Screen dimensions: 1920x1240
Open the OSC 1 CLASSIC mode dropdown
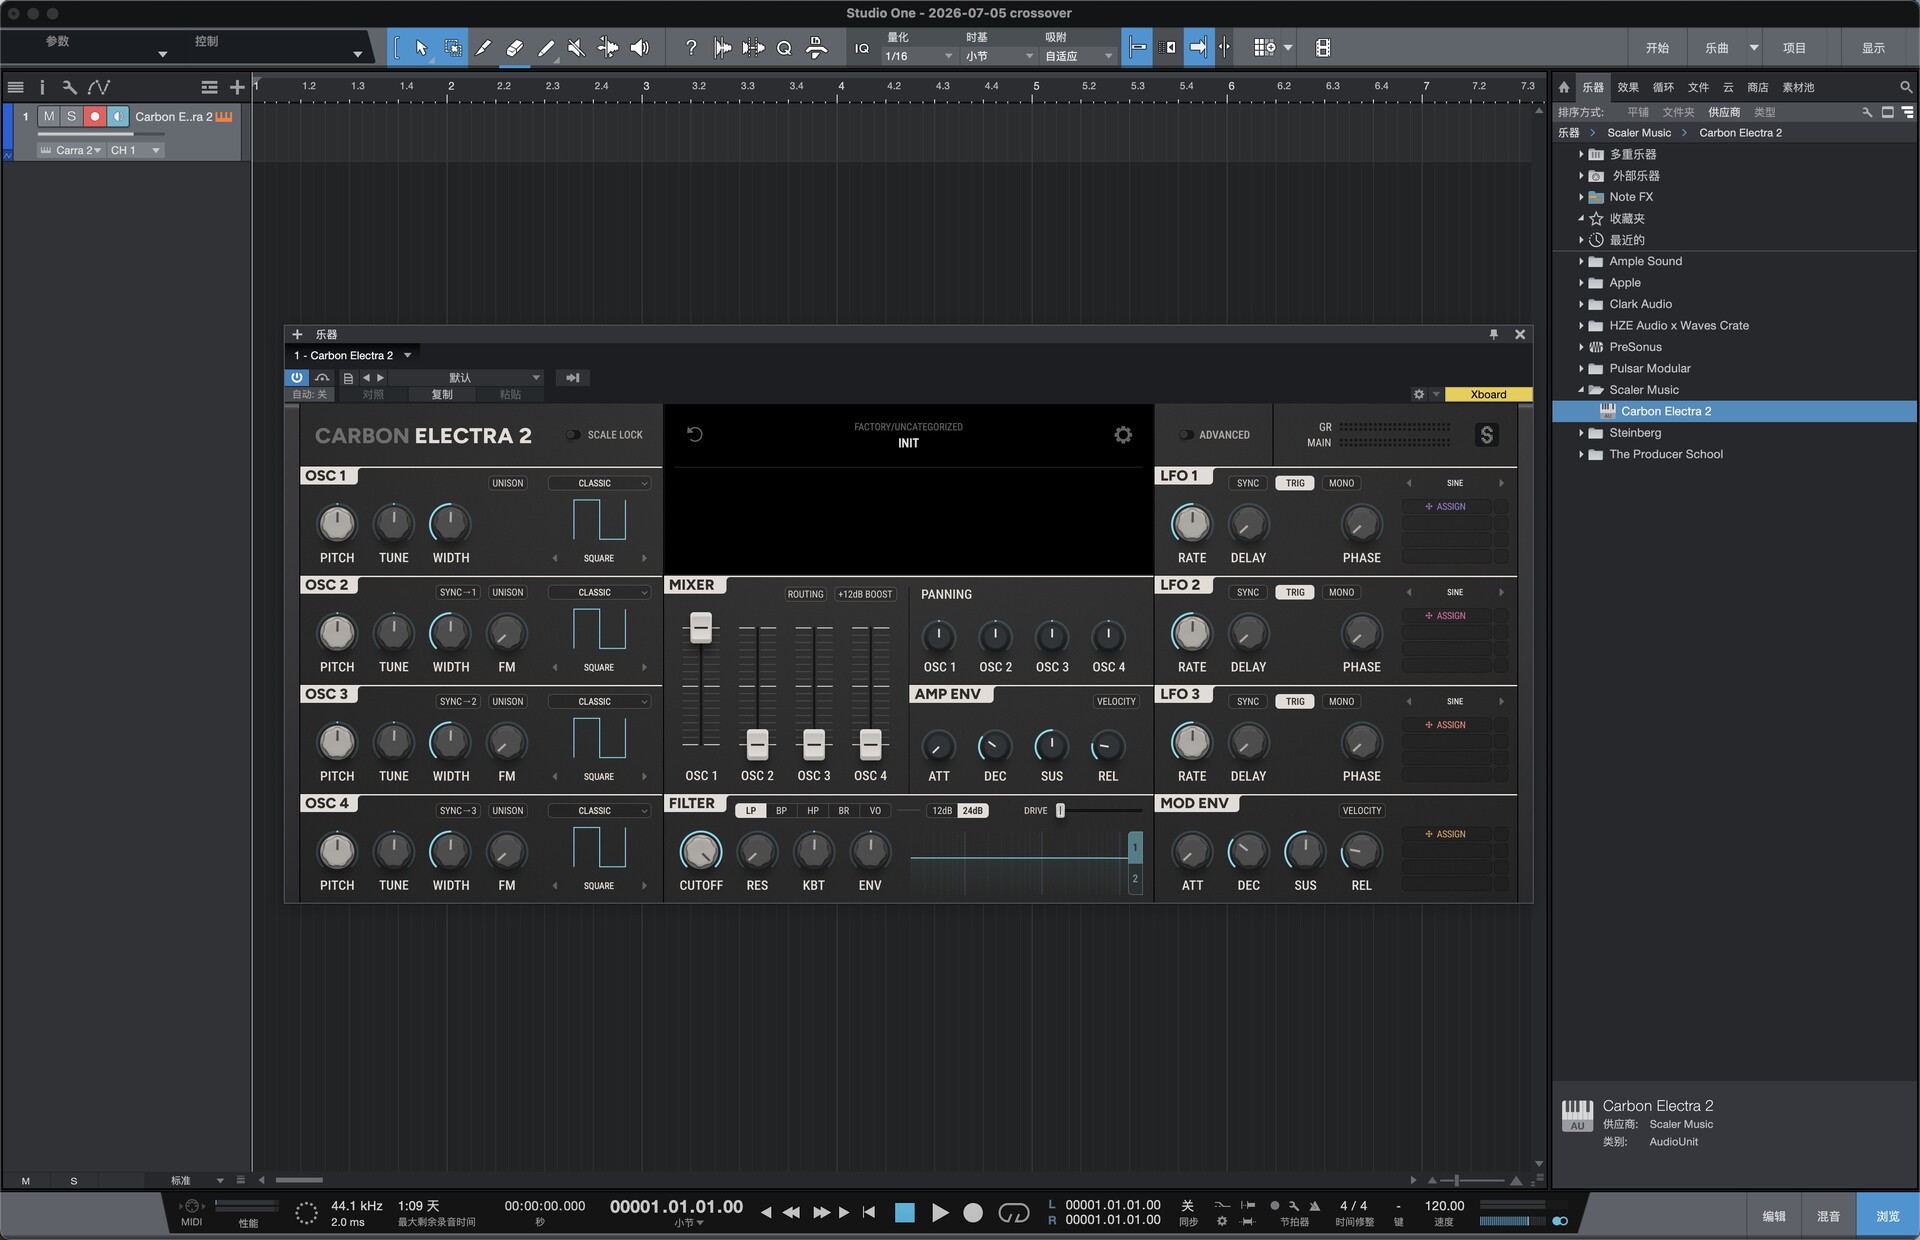point(600,483)
